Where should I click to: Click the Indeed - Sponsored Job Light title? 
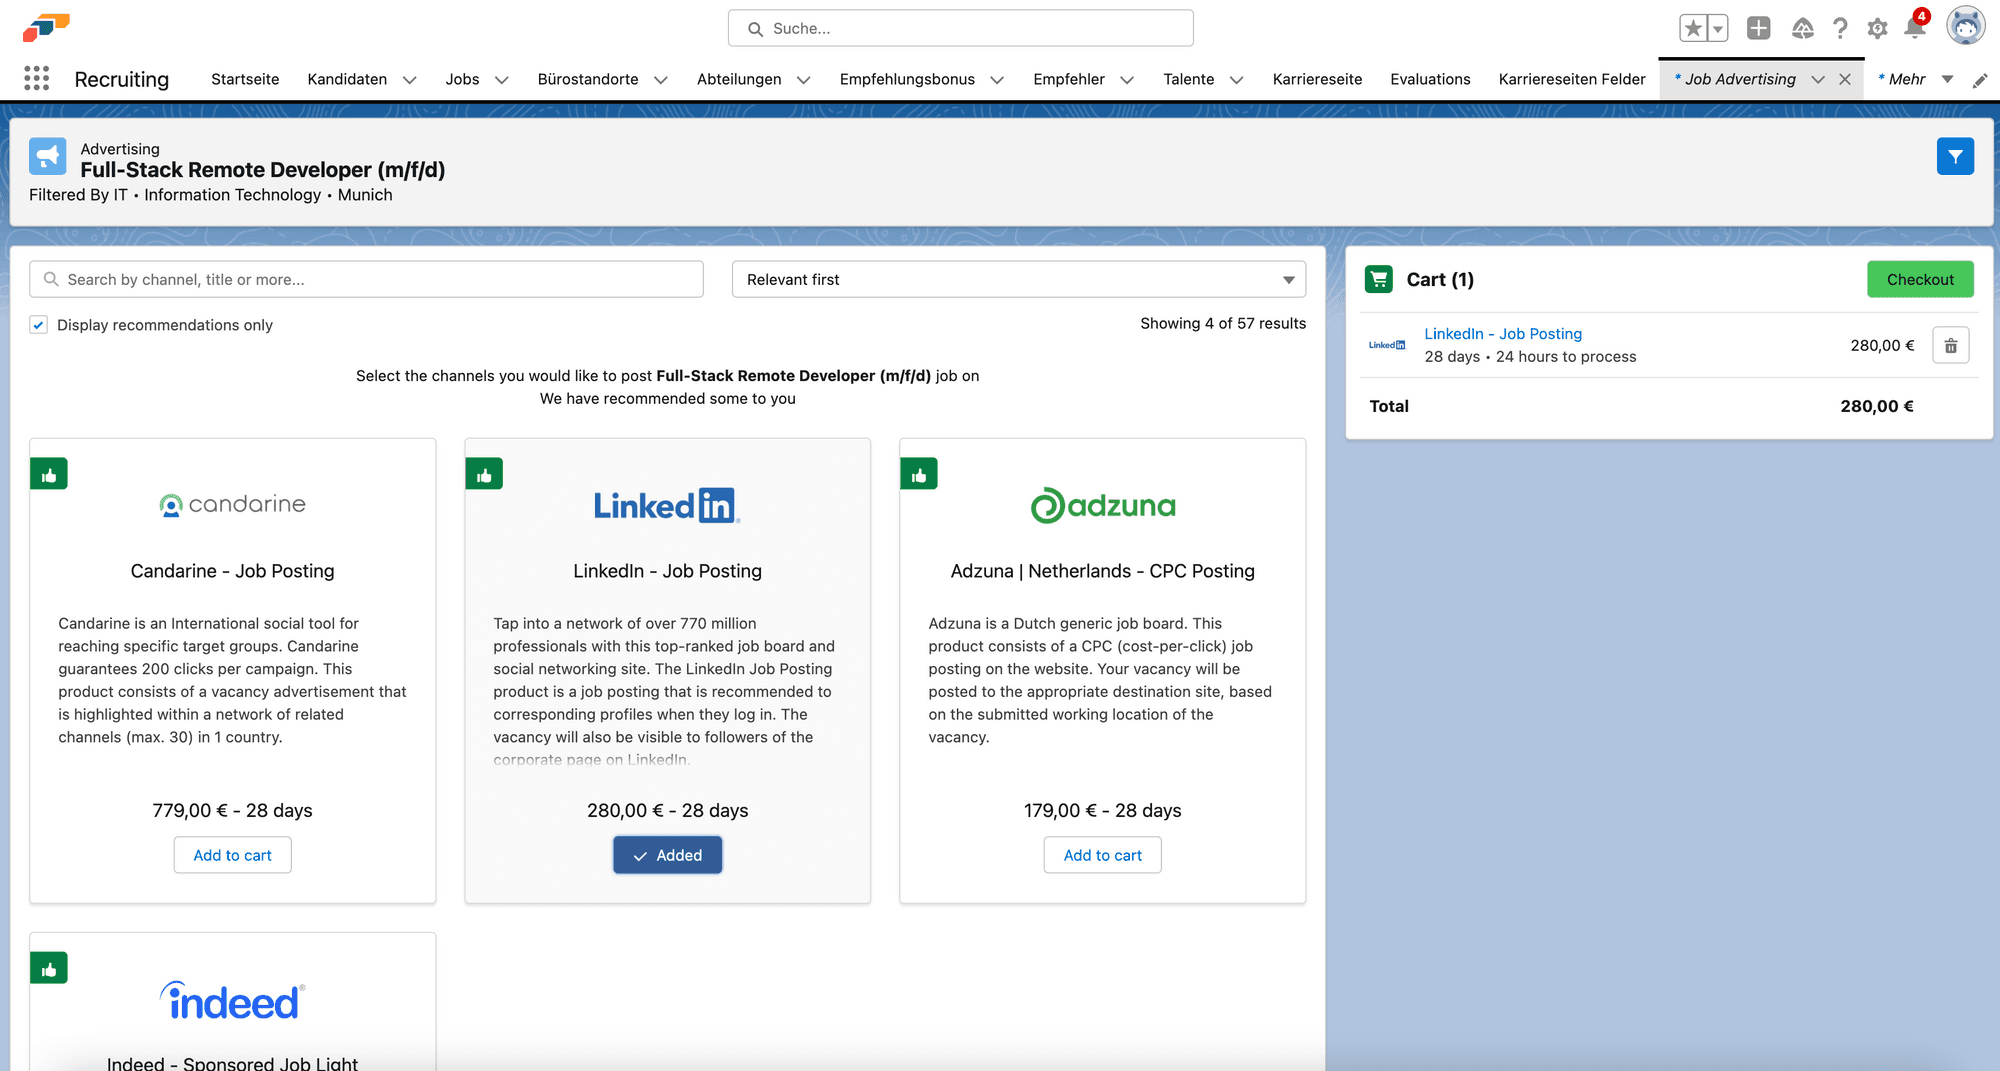(x=233, y=1063)
